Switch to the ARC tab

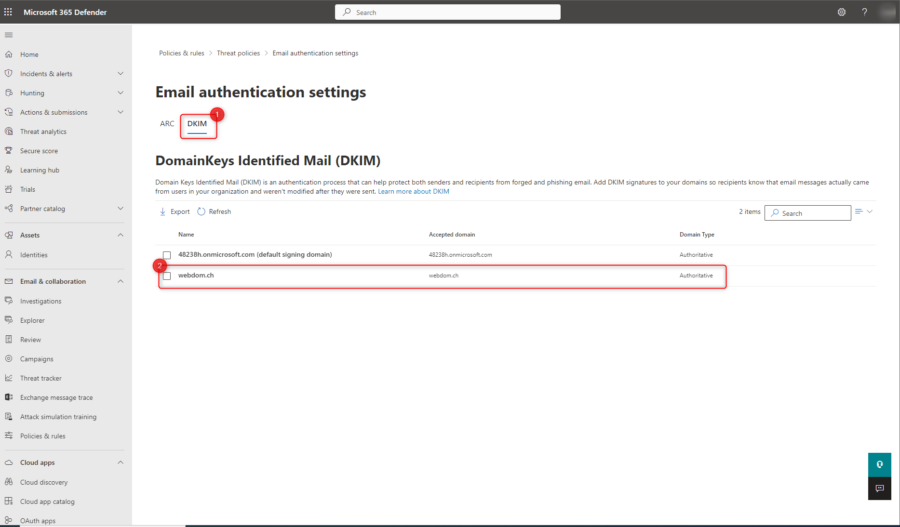167,123
